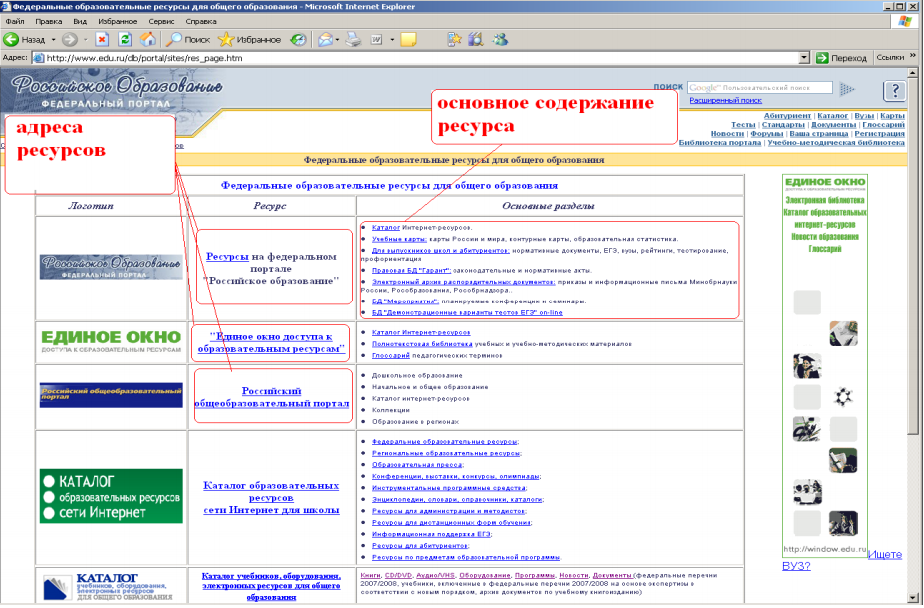The width and height of the screenshot is (924, 608).
Task: Go to Home page house icon
Action: [148, 39]
